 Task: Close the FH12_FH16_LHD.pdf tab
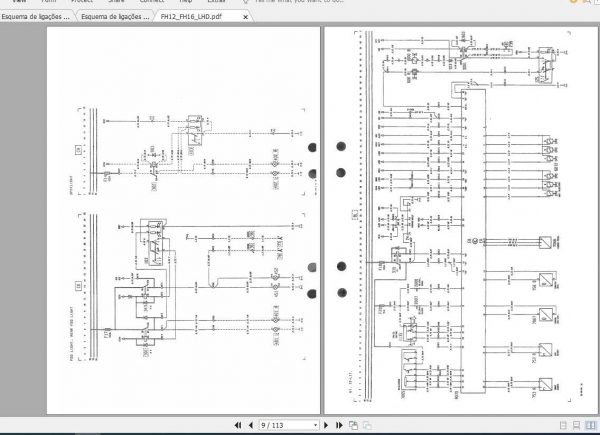246,17
